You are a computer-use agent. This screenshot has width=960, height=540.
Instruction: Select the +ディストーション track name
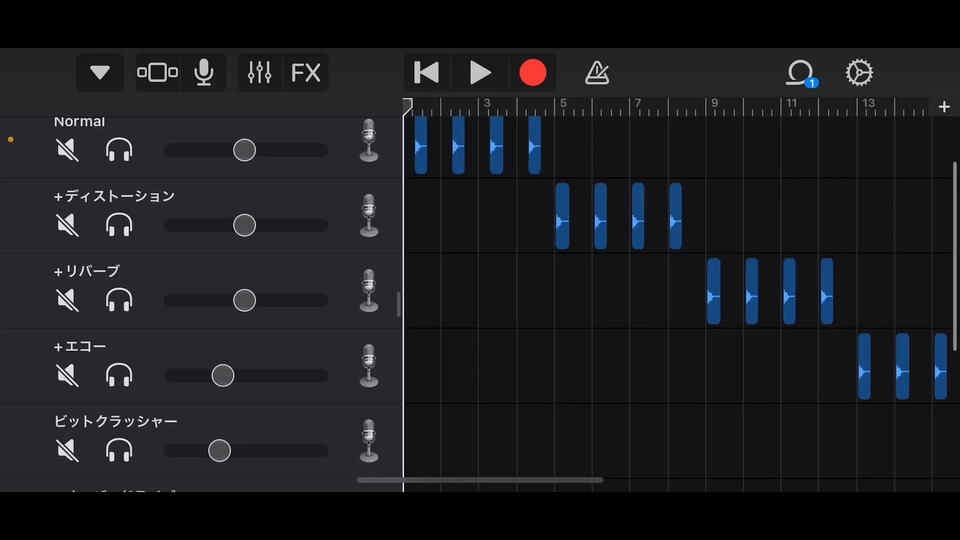click(x=114, y=197)
